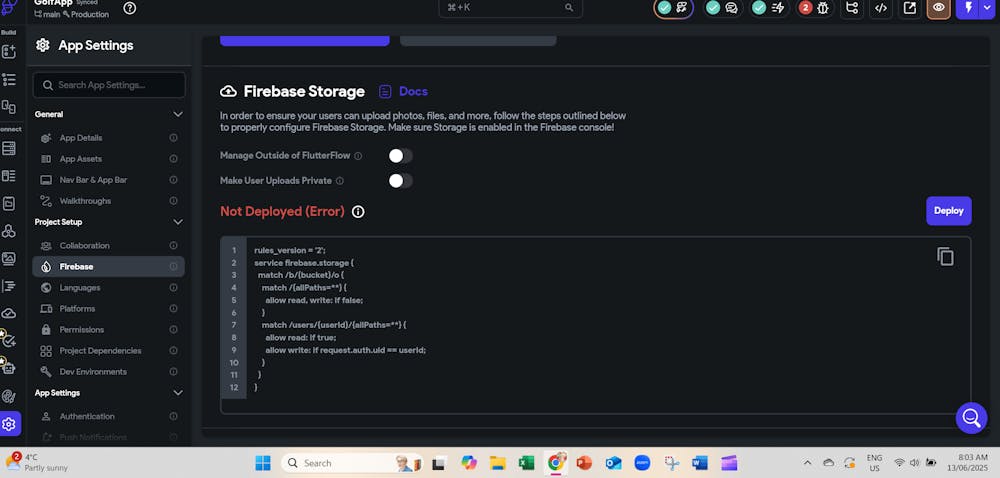The height and width of the screenshot is (478, 1000).
Task: Open the comments chat bubble icon
Action: [x=732, y=8]
